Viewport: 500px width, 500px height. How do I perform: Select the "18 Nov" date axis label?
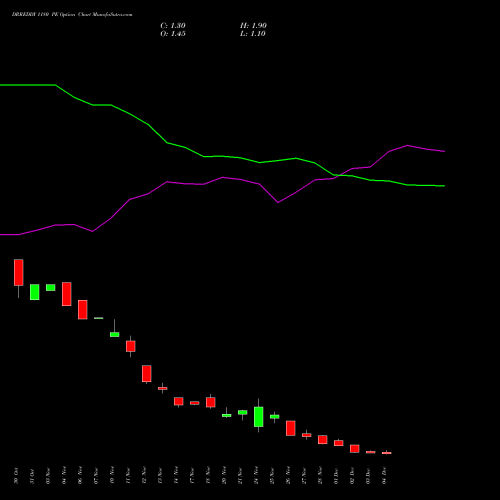click(x=208, y=475)
